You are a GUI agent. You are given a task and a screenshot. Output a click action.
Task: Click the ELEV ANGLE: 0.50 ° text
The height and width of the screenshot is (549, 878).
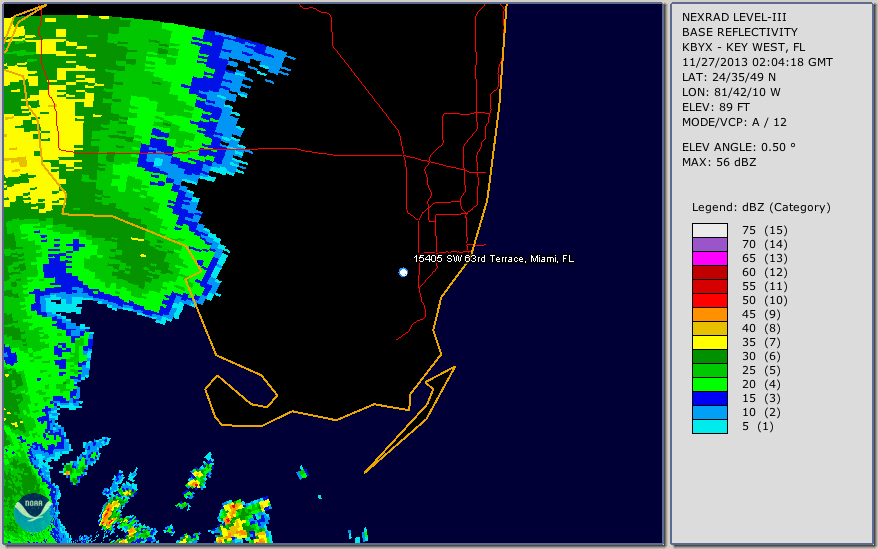tap(739, 147)
